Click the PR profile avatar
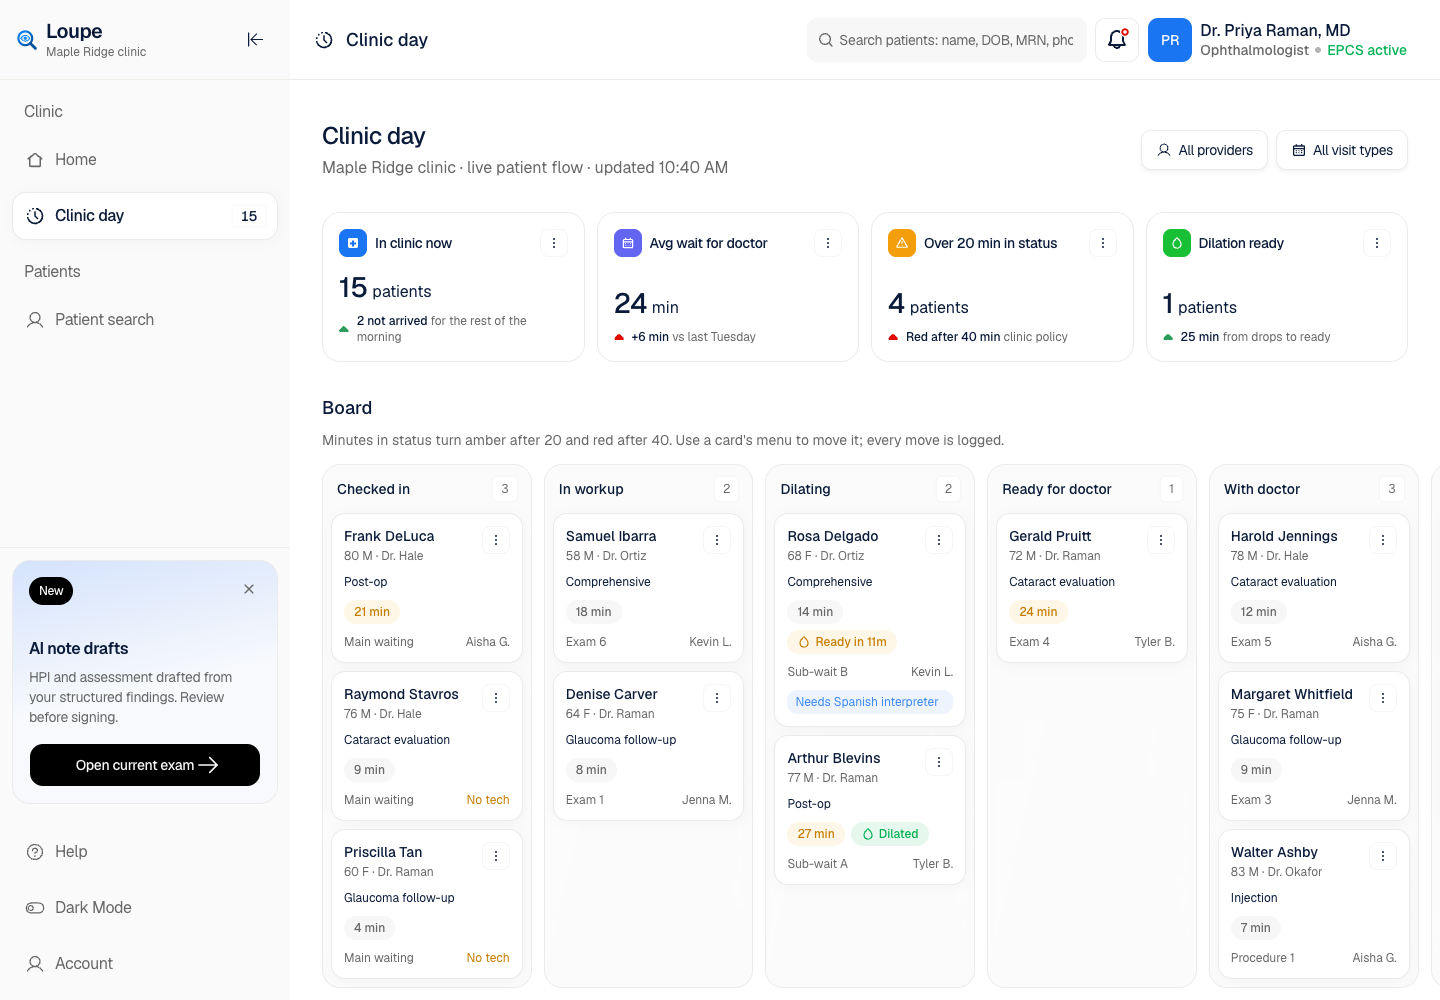Viewport: 1440px width, 1000px height. coord(1170,40)
